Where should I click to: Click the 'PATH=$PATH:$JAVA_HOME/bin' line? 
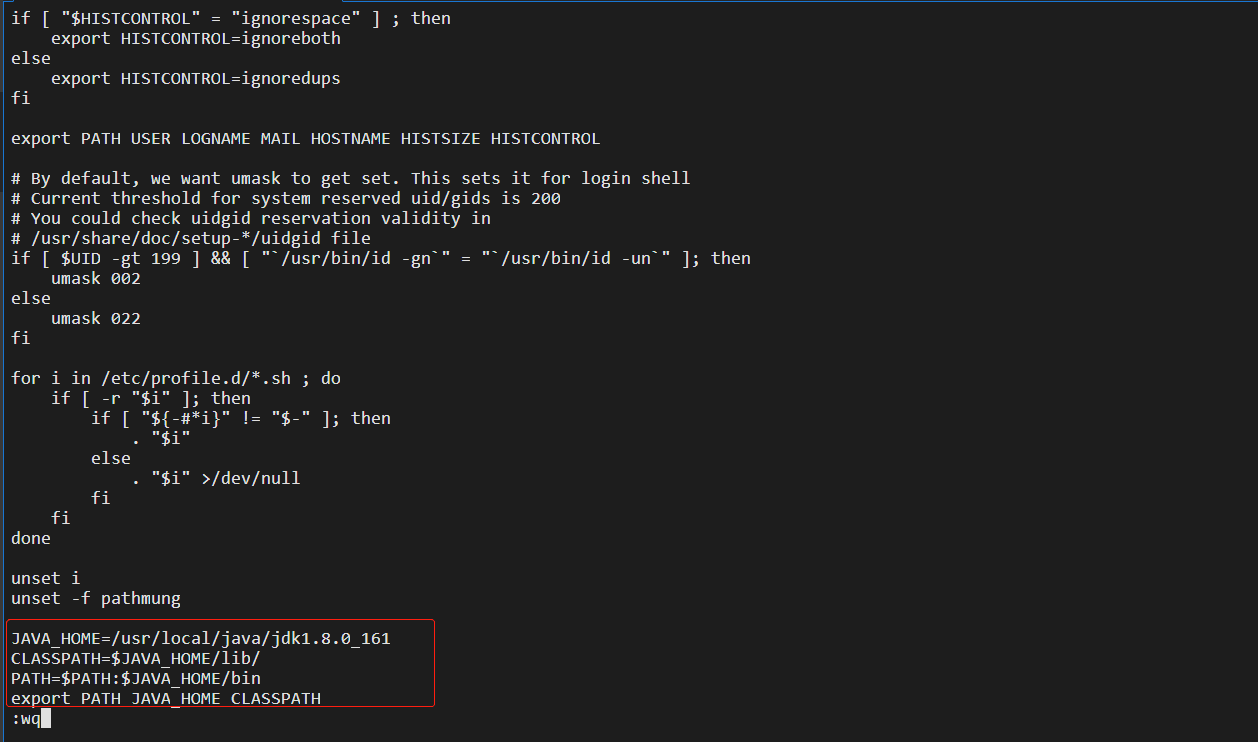(x=136, y=678)
